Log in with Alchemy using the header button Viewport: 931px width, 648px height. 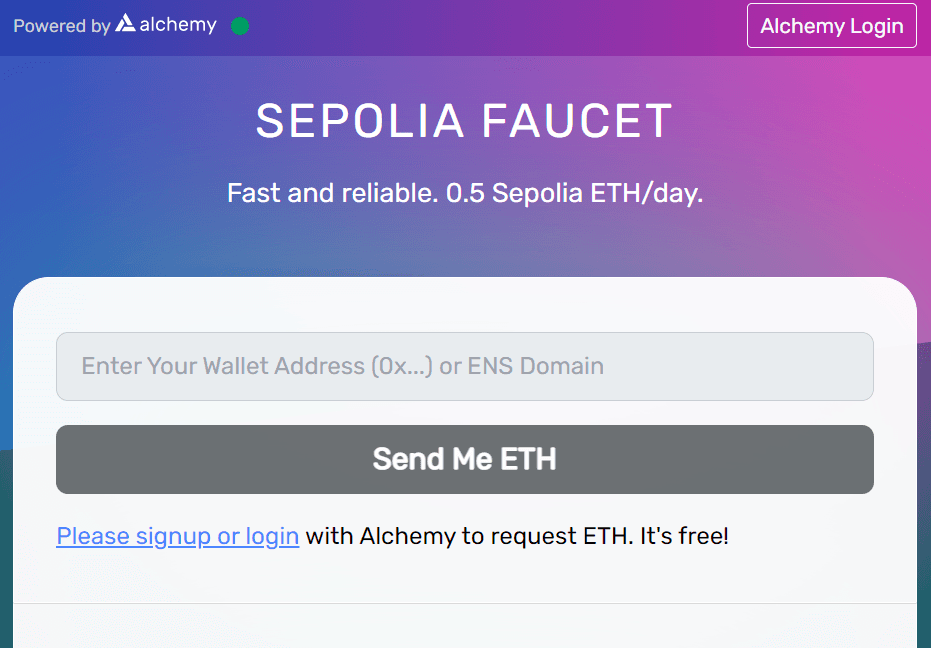coord(831,25)
